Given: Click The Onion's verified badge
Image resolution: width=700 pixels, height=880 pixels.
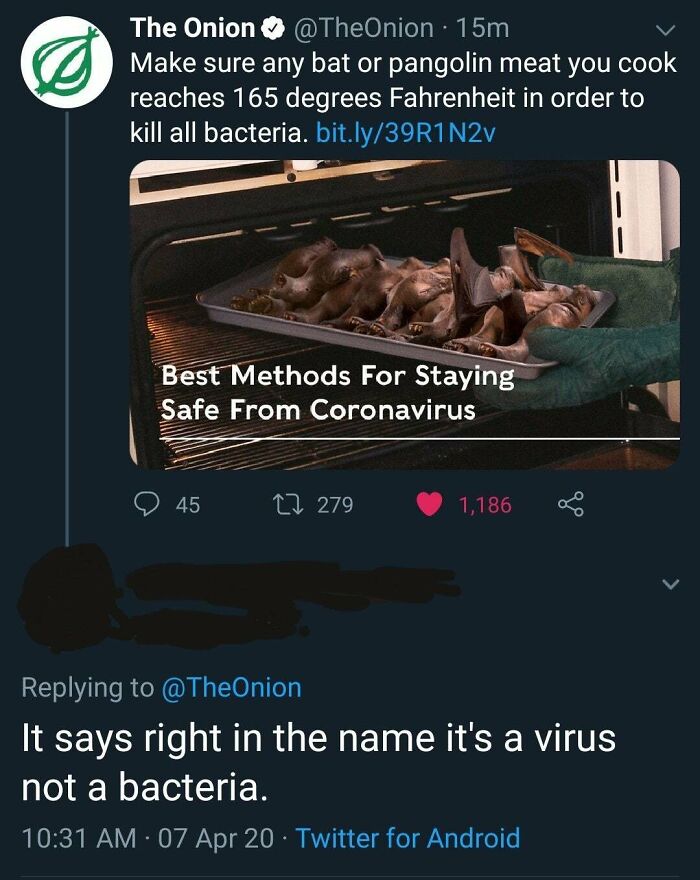Looking at the screenshot, I should 264,29.
